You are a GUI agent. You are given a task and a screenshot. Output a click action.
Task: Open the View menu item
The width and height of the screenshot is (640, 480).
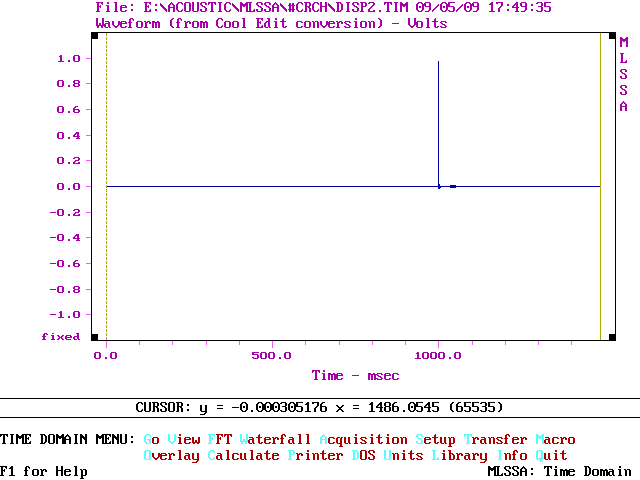(184, 440)
